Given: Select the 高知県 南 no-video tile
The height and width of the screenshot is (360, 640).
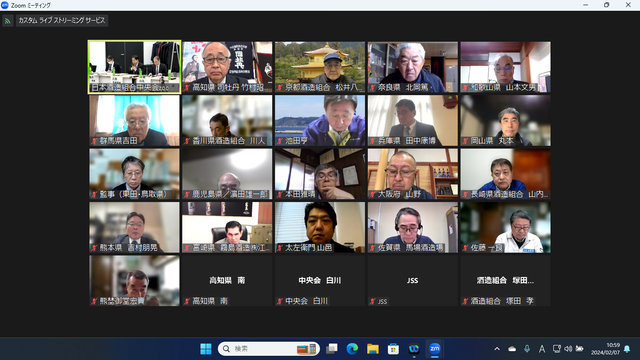Looking at the screenshot, I should click(x=227, y=281).
